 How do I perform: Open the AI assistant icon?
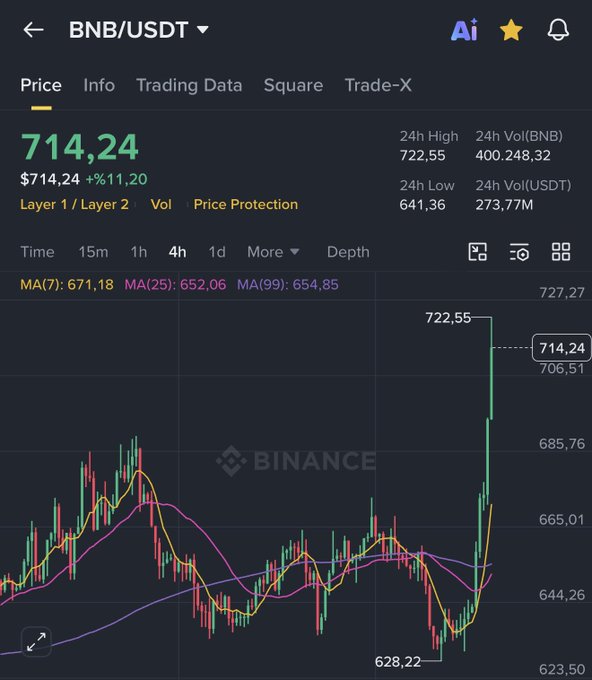pyautogui.click(x=464, y=30)
